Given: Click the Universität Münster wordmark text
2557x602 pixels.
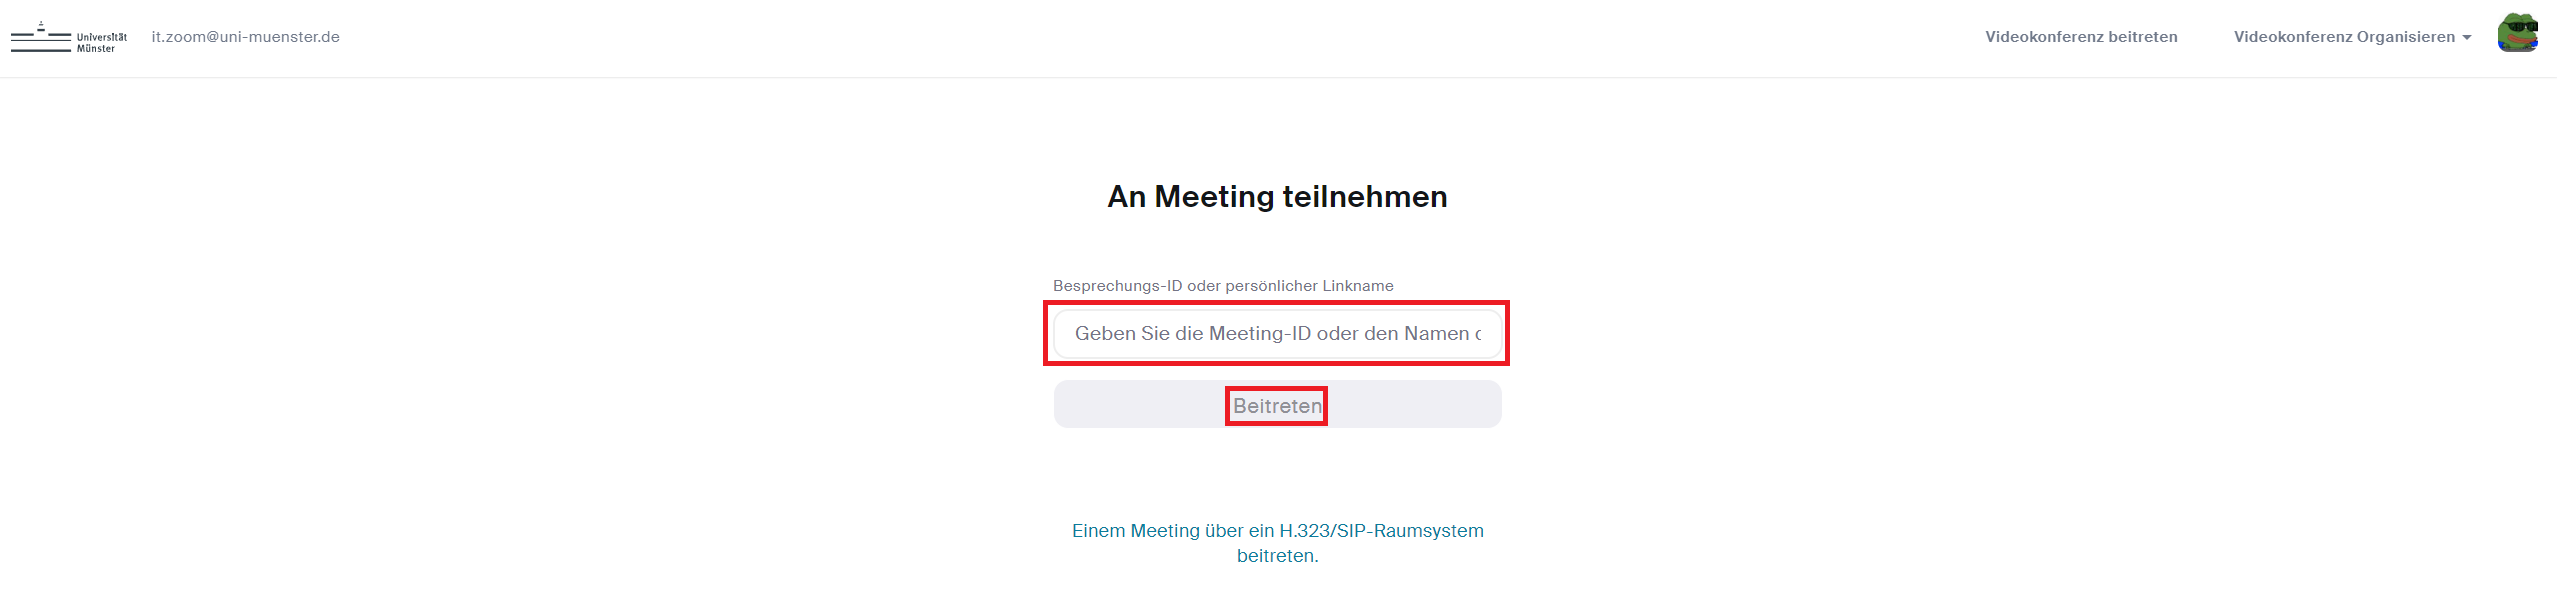Looking at the screenshot, I should (x=101, y=42).
